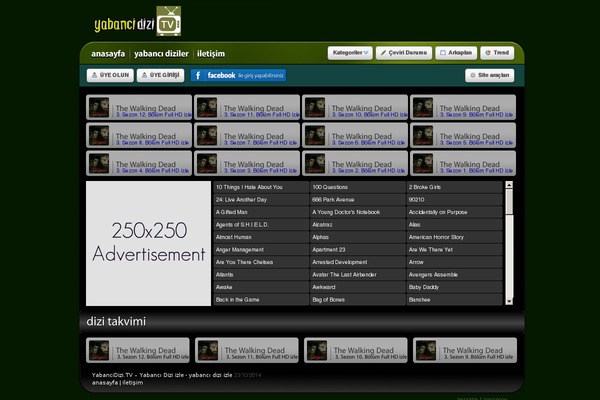Image resolution: width=600 pixels, height=400 pixels.
Task: Open Walking Dead 3. Sezon 9. Bölüm card in top grid
Action: coord(463,108)
